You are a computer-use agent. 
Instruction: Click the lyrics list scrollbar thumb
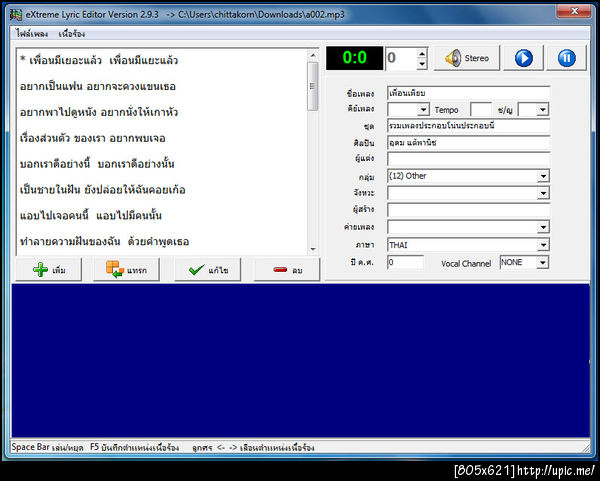pyautogui.click(x=313, y=86)
